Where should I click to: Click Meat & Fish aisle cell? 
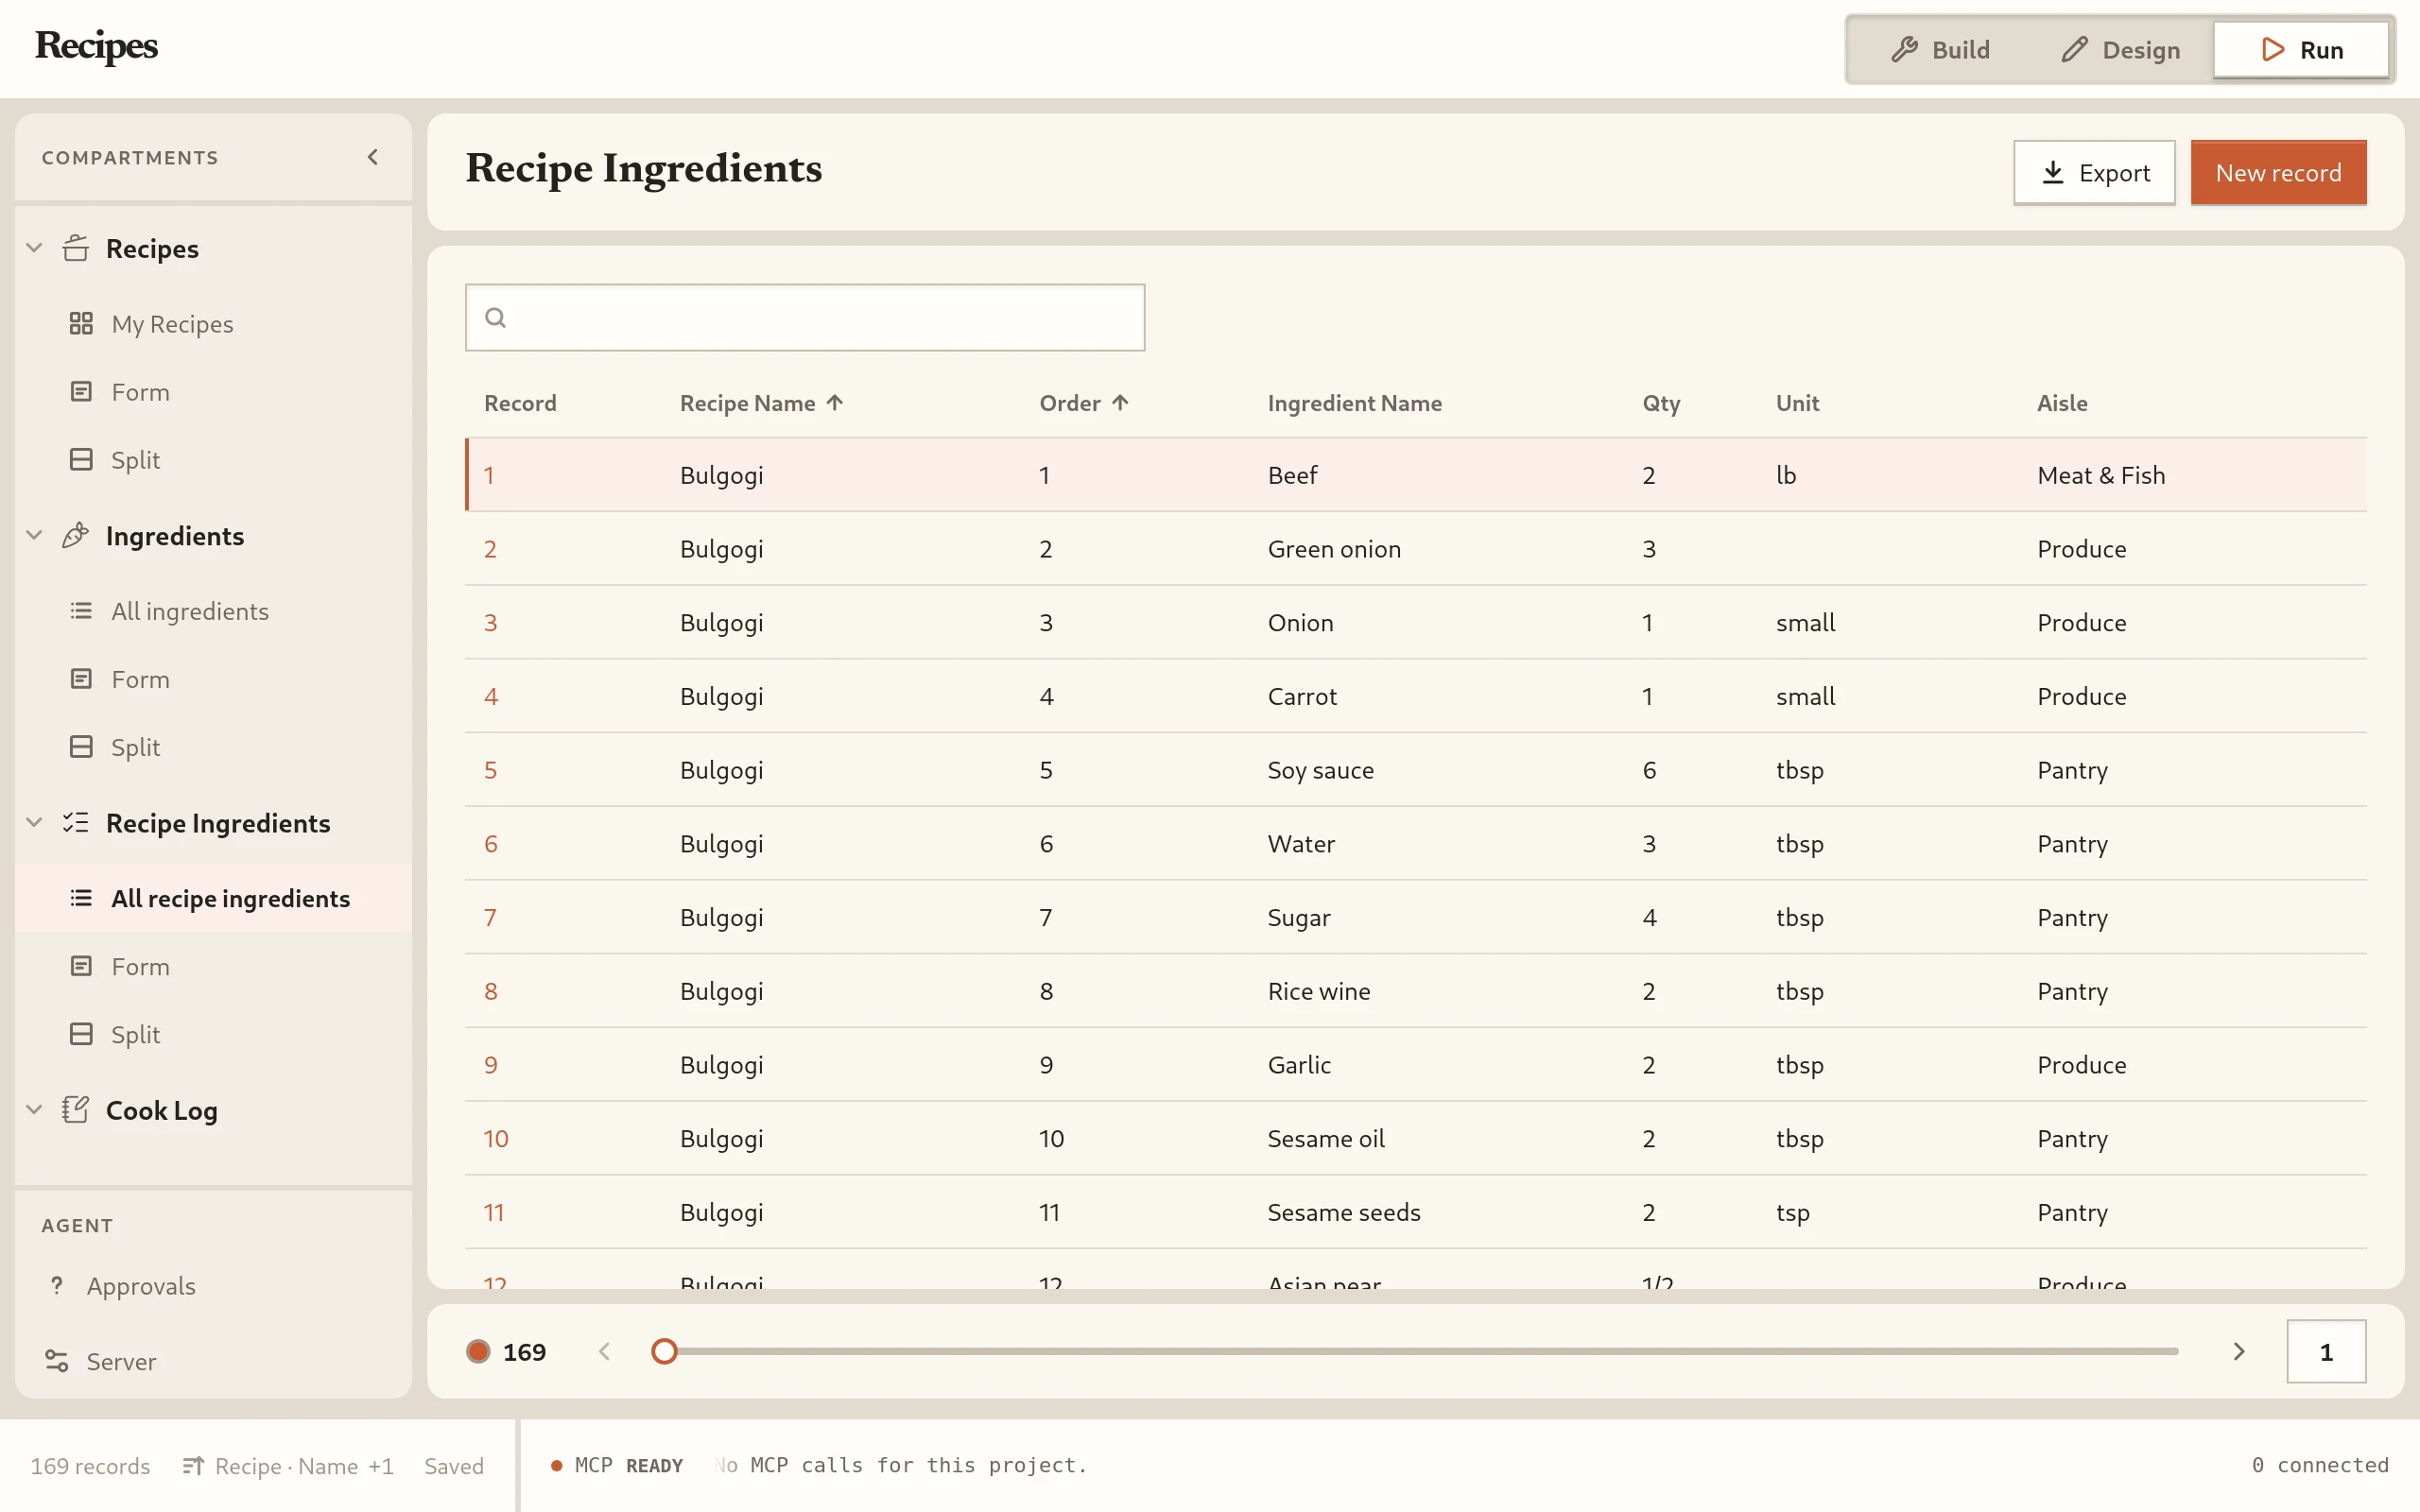[2101, 475]
